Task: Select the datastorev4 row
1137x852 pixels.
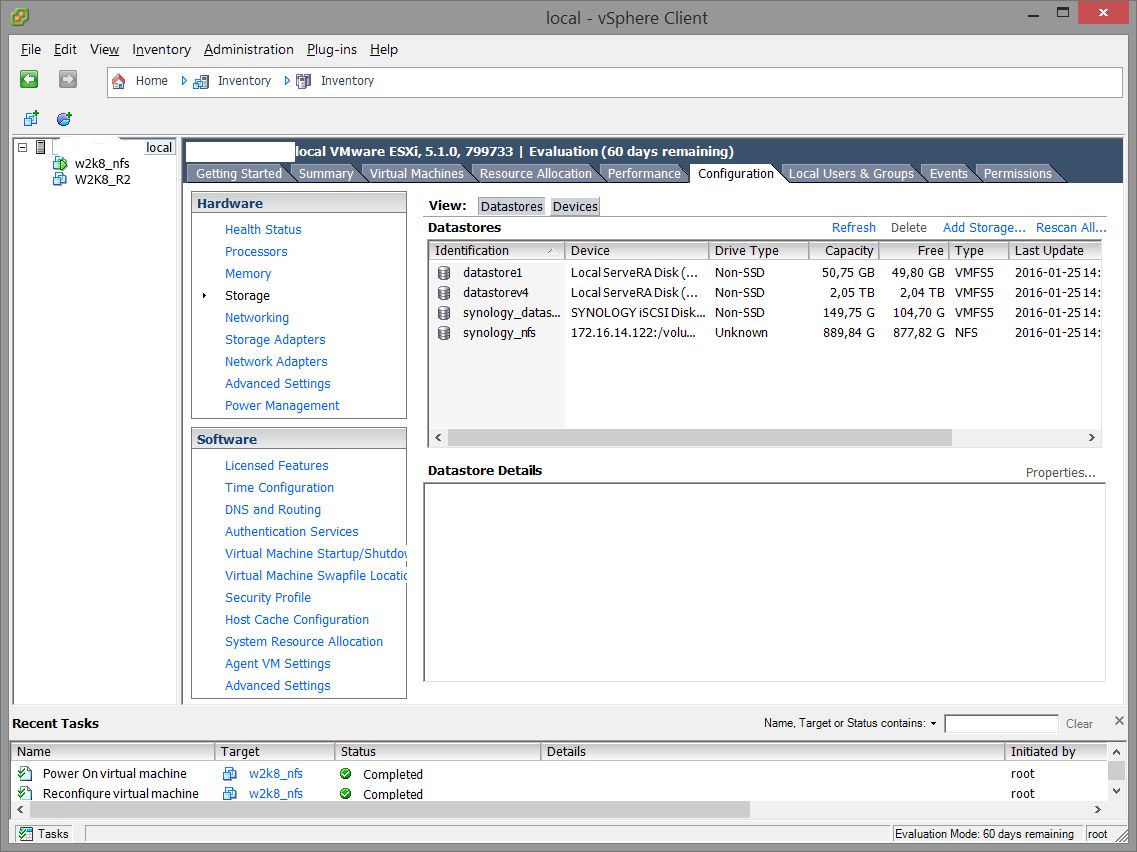Action: click(765, 293)
